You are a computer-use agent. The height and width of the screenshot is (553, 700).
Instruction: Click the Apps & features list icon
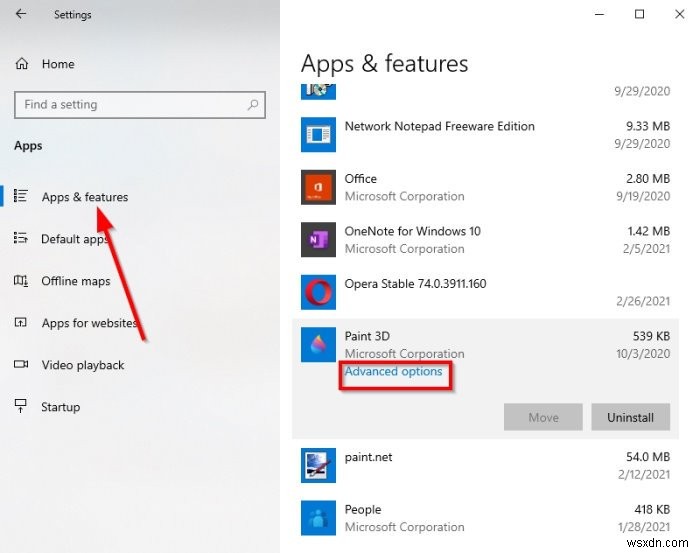point(21,196)
